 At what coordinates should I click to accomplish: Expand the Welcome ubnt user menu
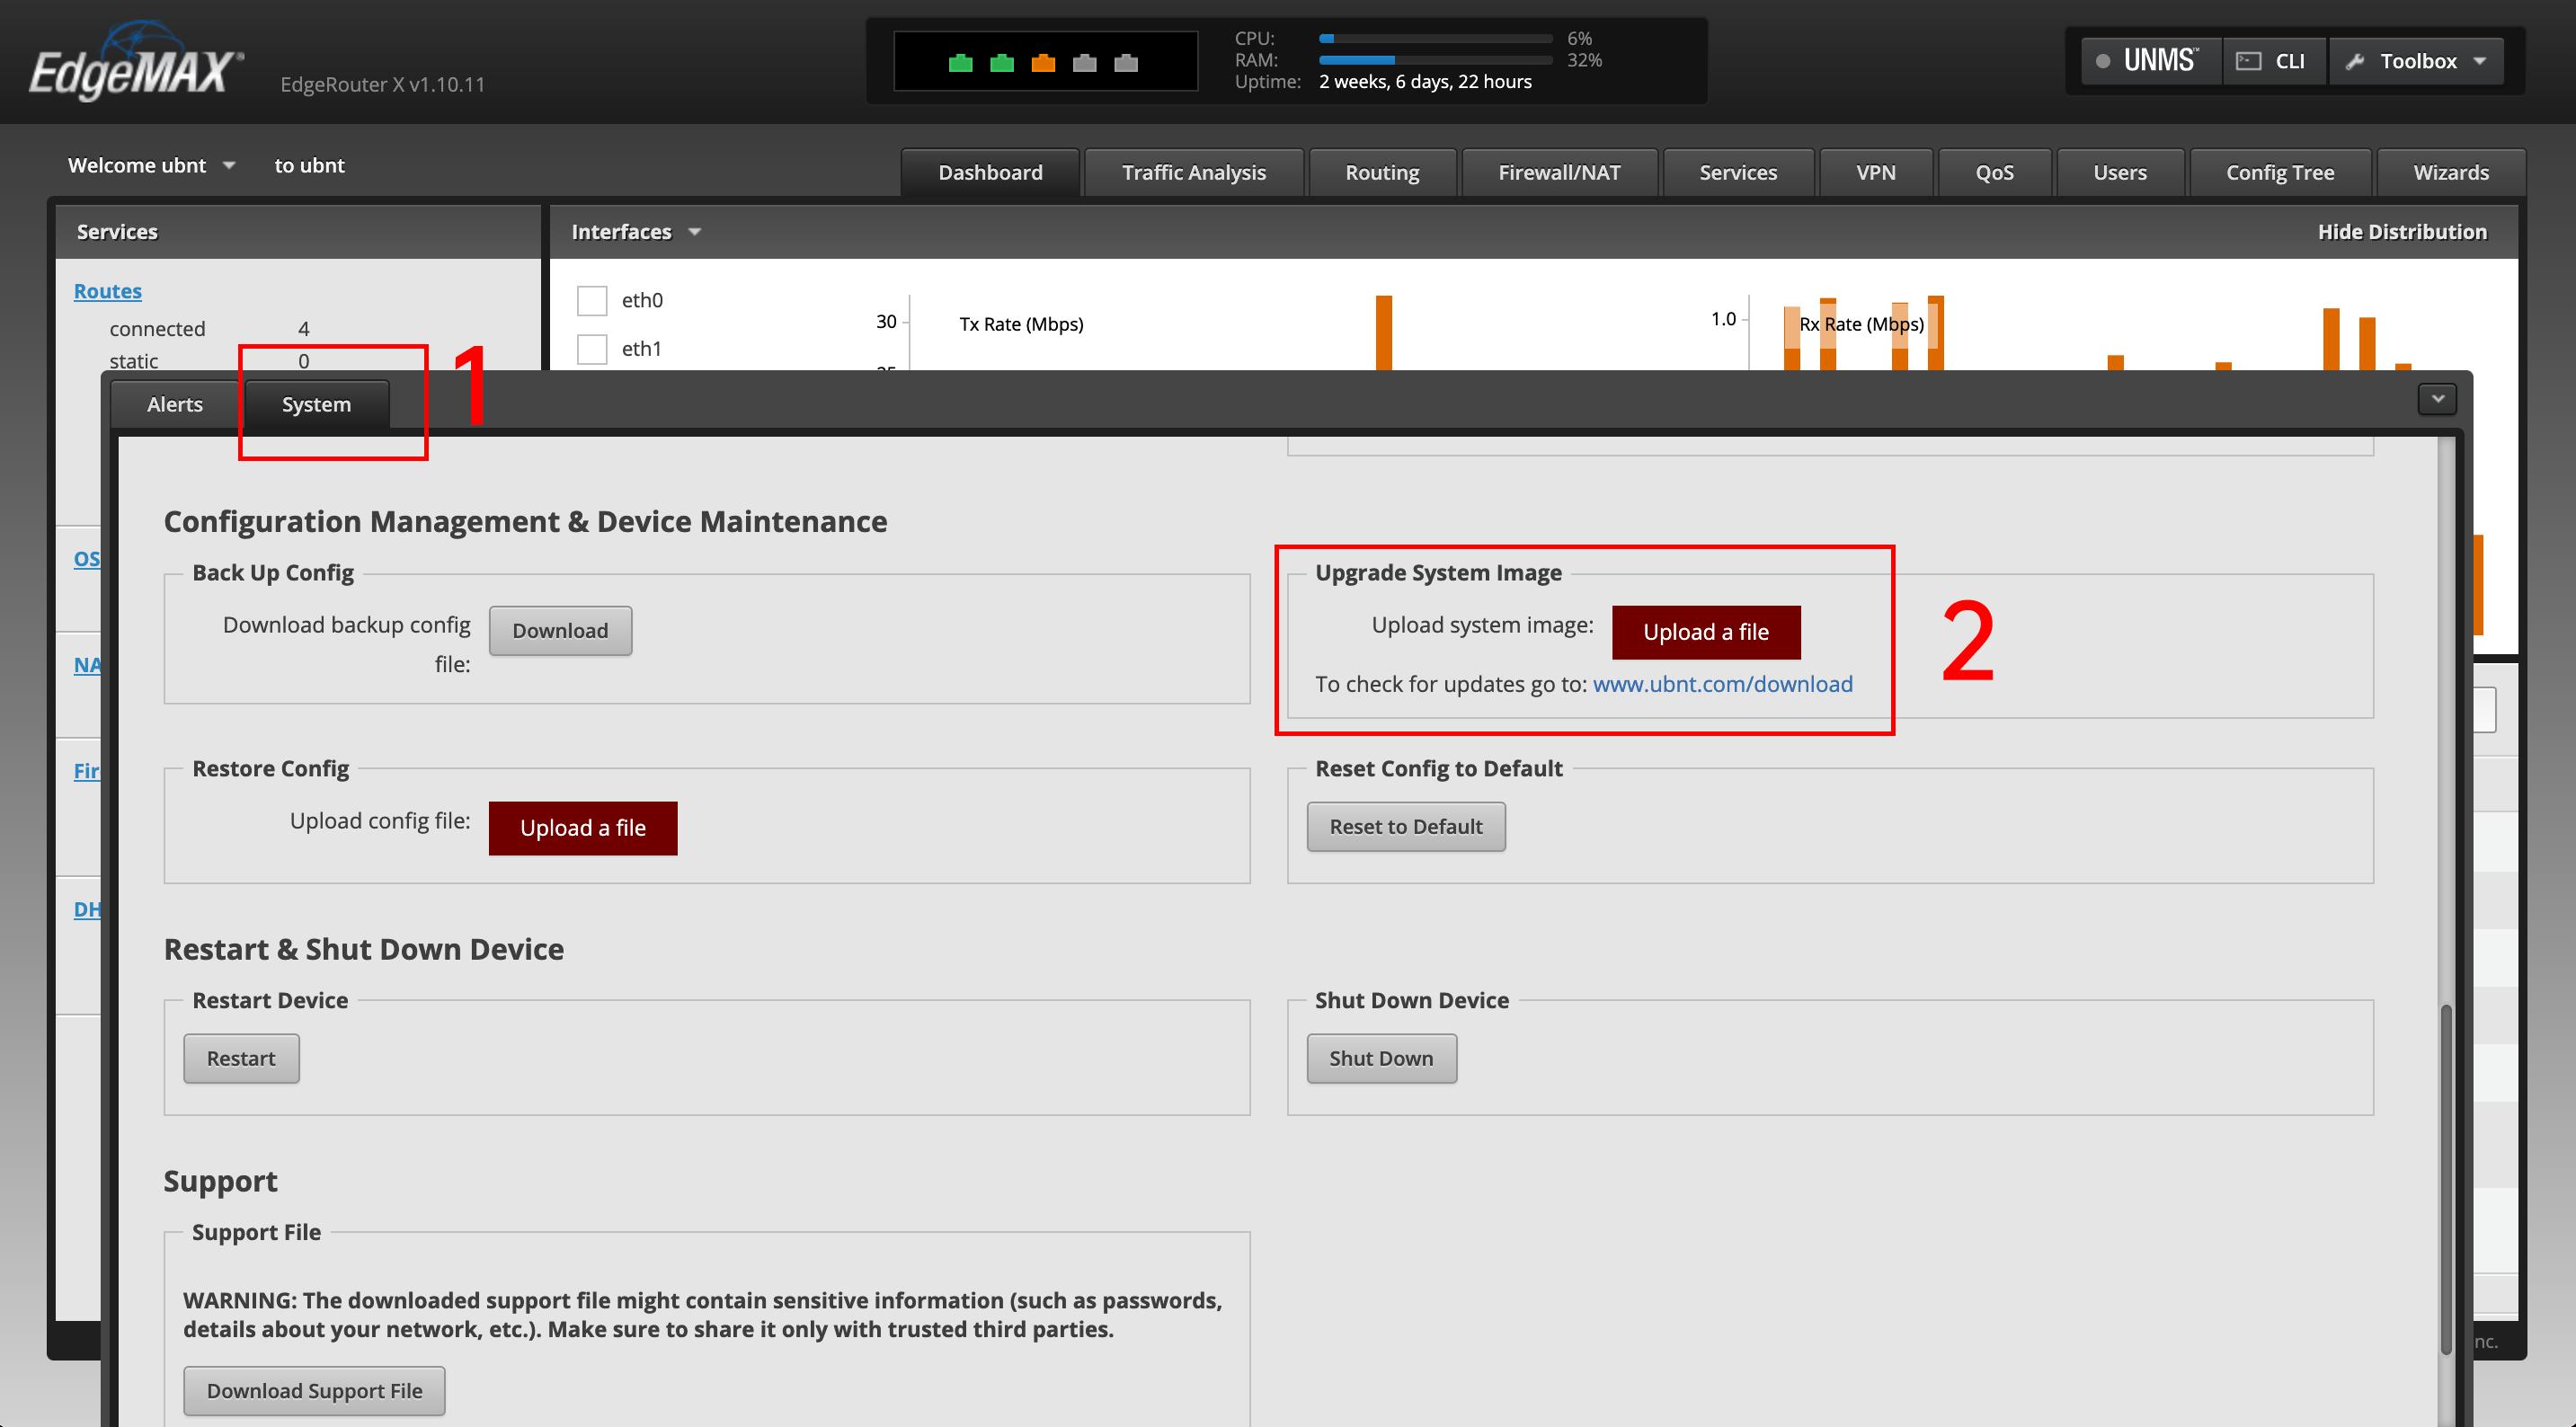pyautogui.click(x=151, y=165)
